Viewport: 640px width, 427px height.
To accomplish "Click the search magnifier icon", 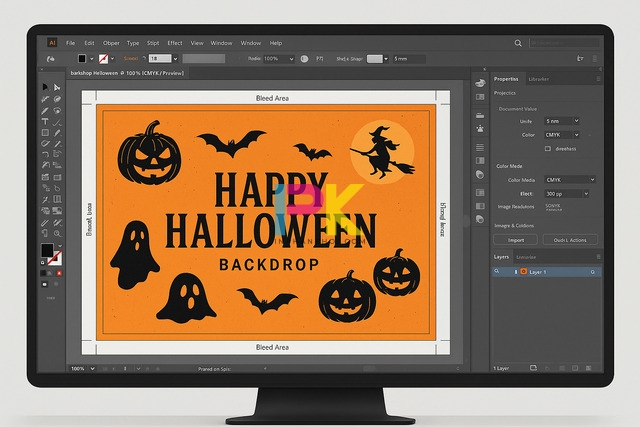I will click(x=517, y=43).
